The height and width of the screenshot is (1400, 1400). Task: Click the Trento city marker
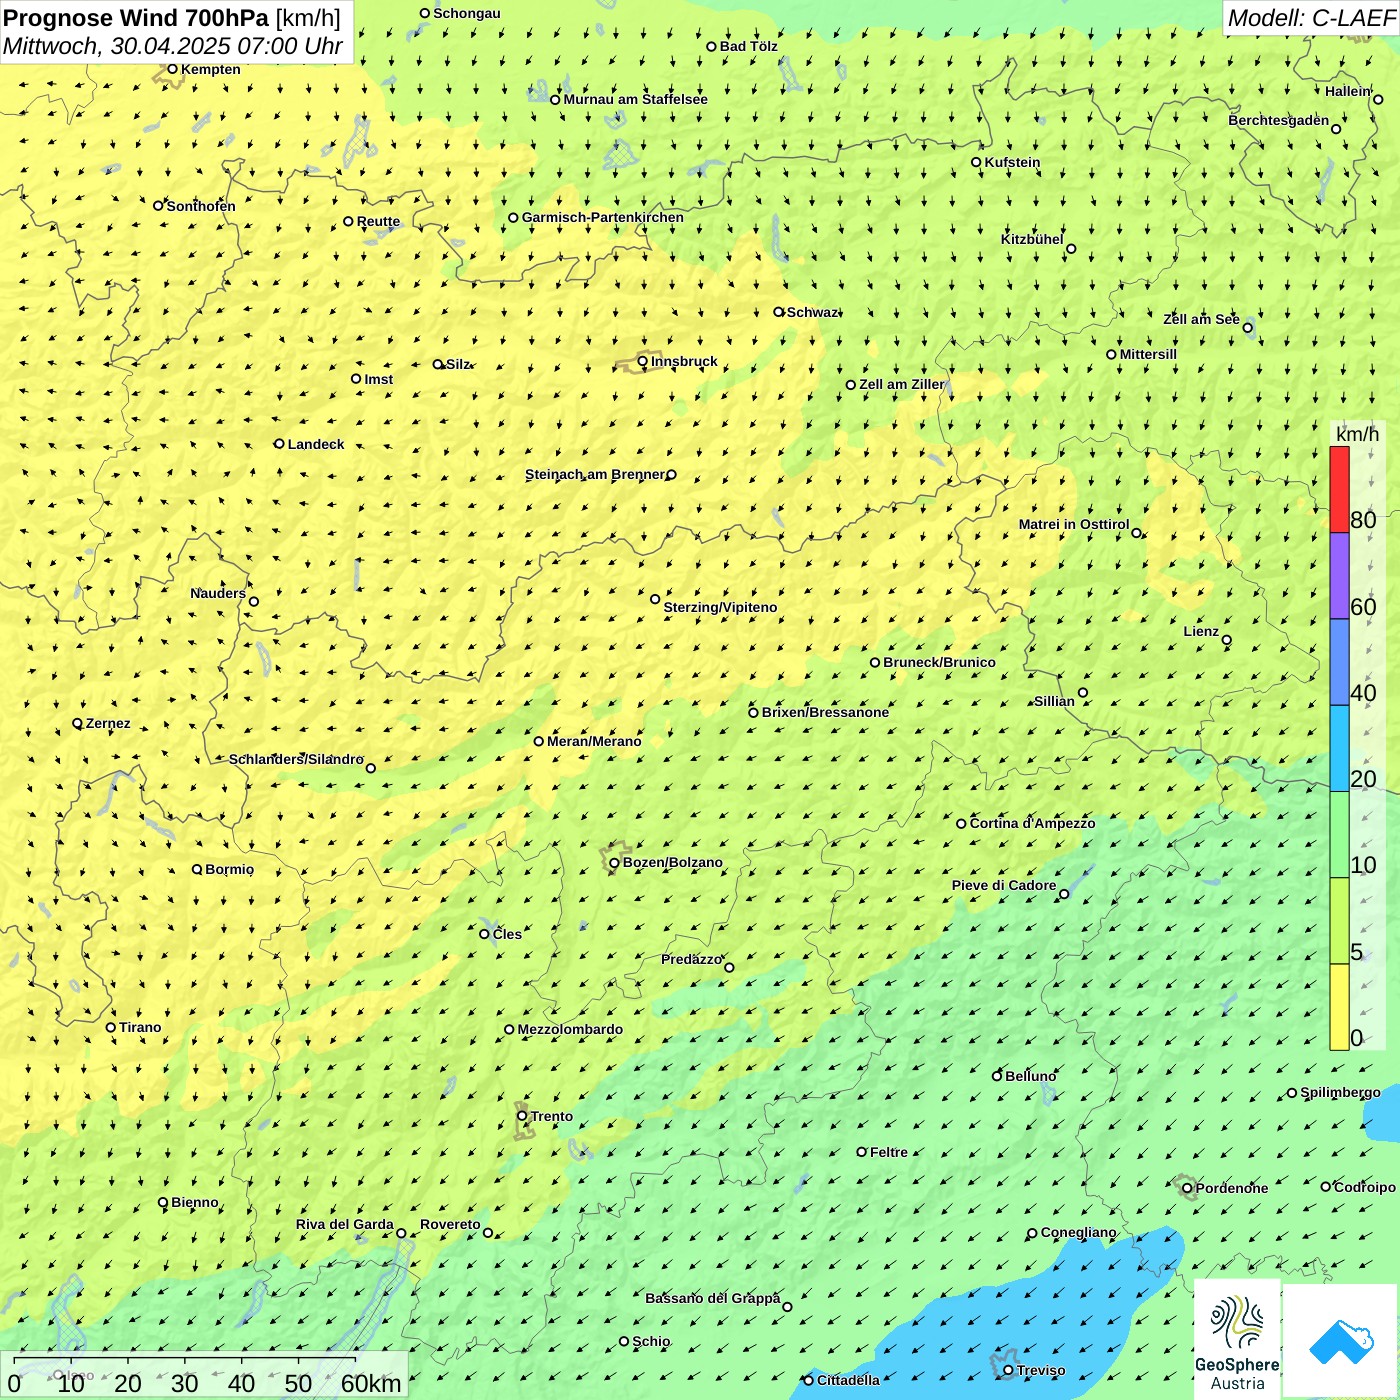click(522, 1116)
